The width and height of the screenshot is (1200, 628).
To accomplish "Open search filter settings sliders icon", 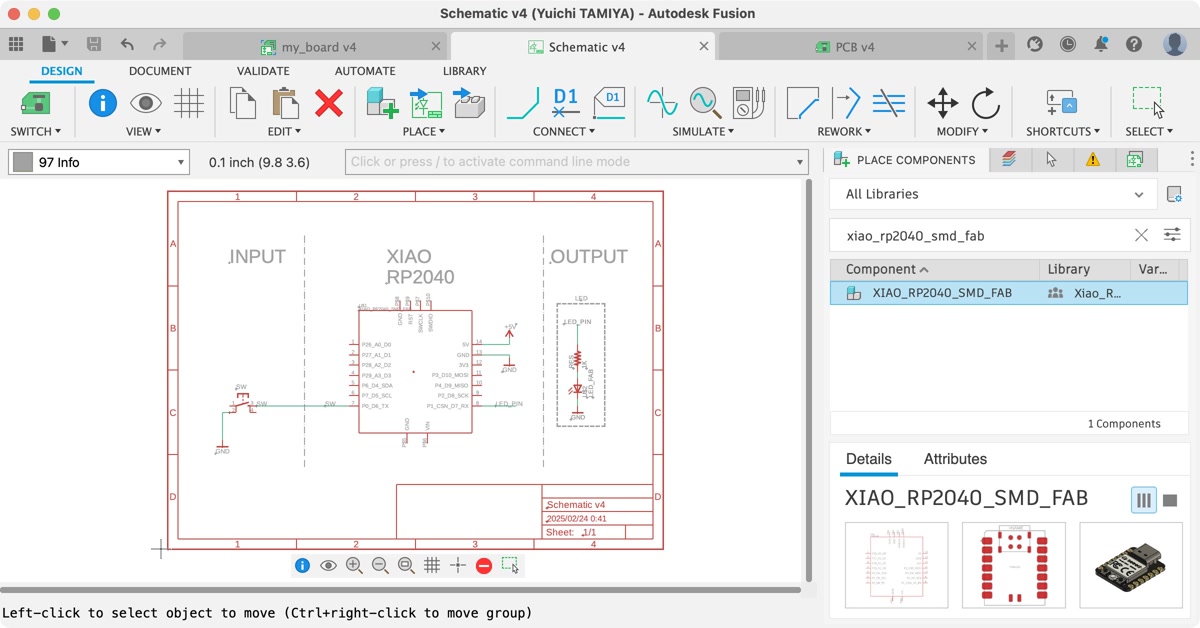I will (1172, 235).
